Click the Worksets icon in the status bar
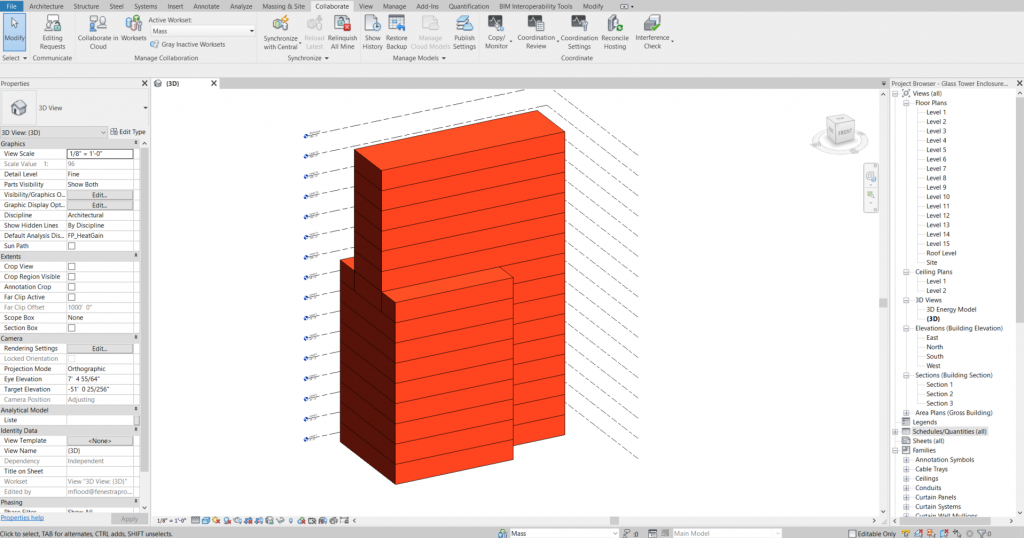 coord(502,533)
